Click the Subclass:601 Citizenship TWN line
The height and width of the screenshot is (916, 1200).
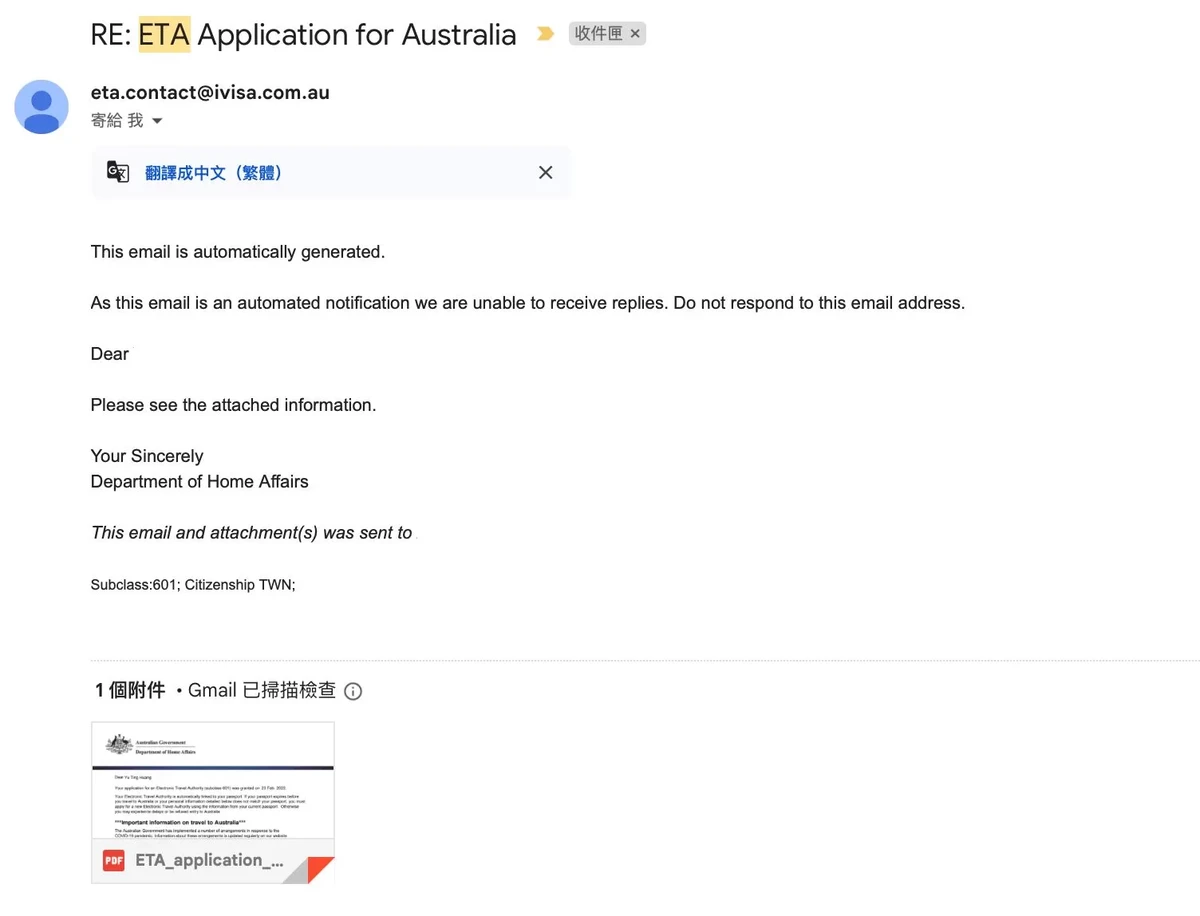[193, 585]
